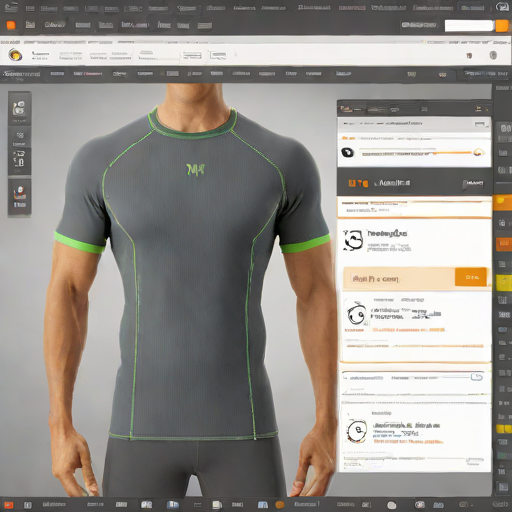Click the black round icon beside the orange slider
The image size is (512, 512).
(x=347, y=153)
